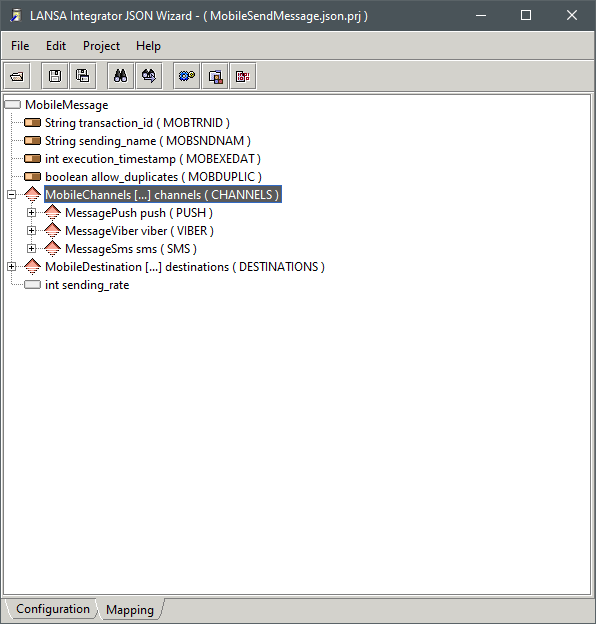The image size is (596, 624).
Task: Expand the MessageSms sms node
Action: tap(31, 248)
